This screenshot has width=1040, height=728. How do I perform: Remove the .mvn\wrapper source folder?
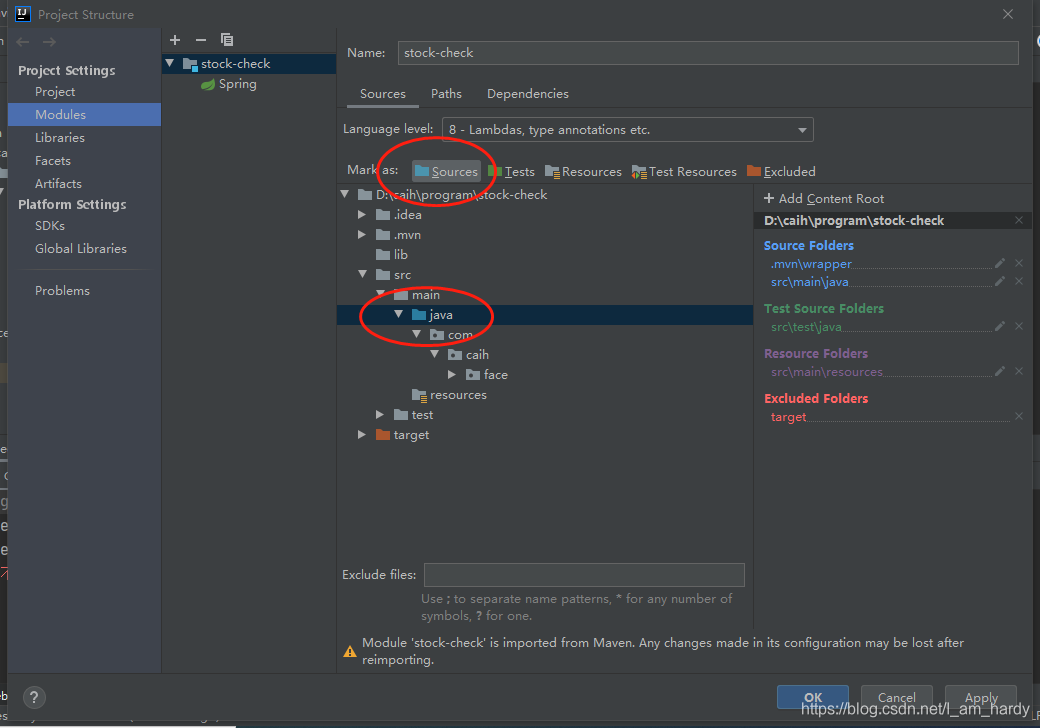click(x=1018, y=263)
